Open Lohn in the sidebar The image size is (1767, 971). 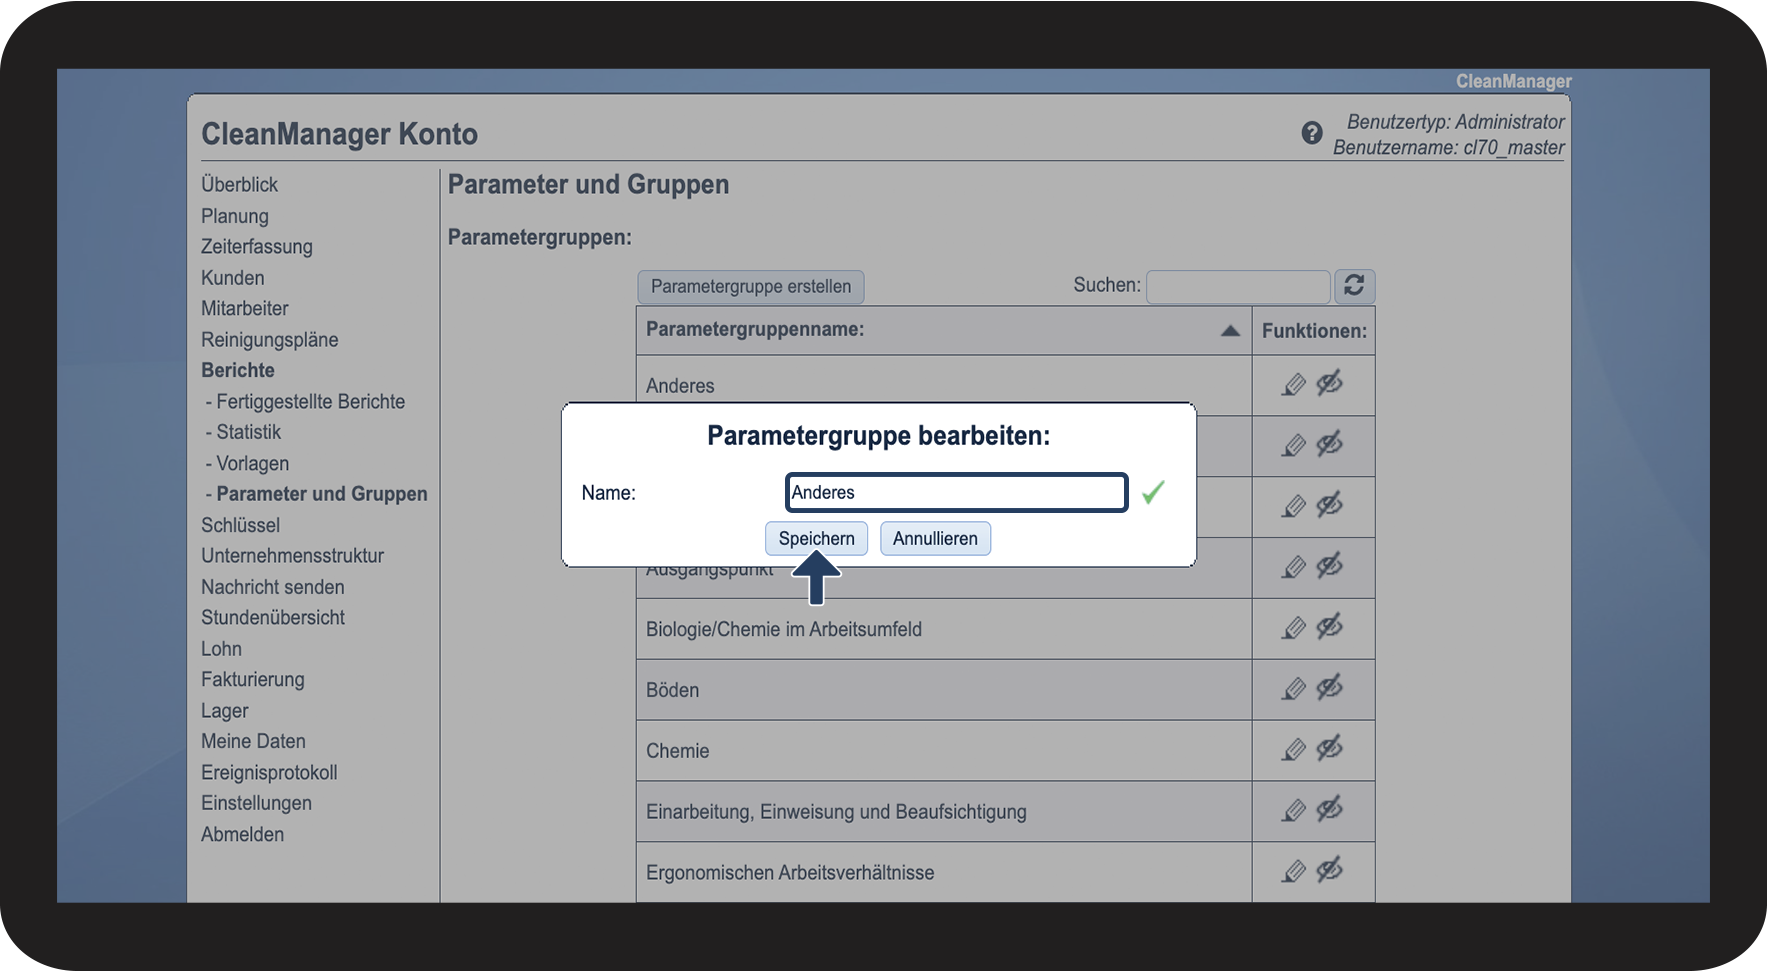point(221,649)
